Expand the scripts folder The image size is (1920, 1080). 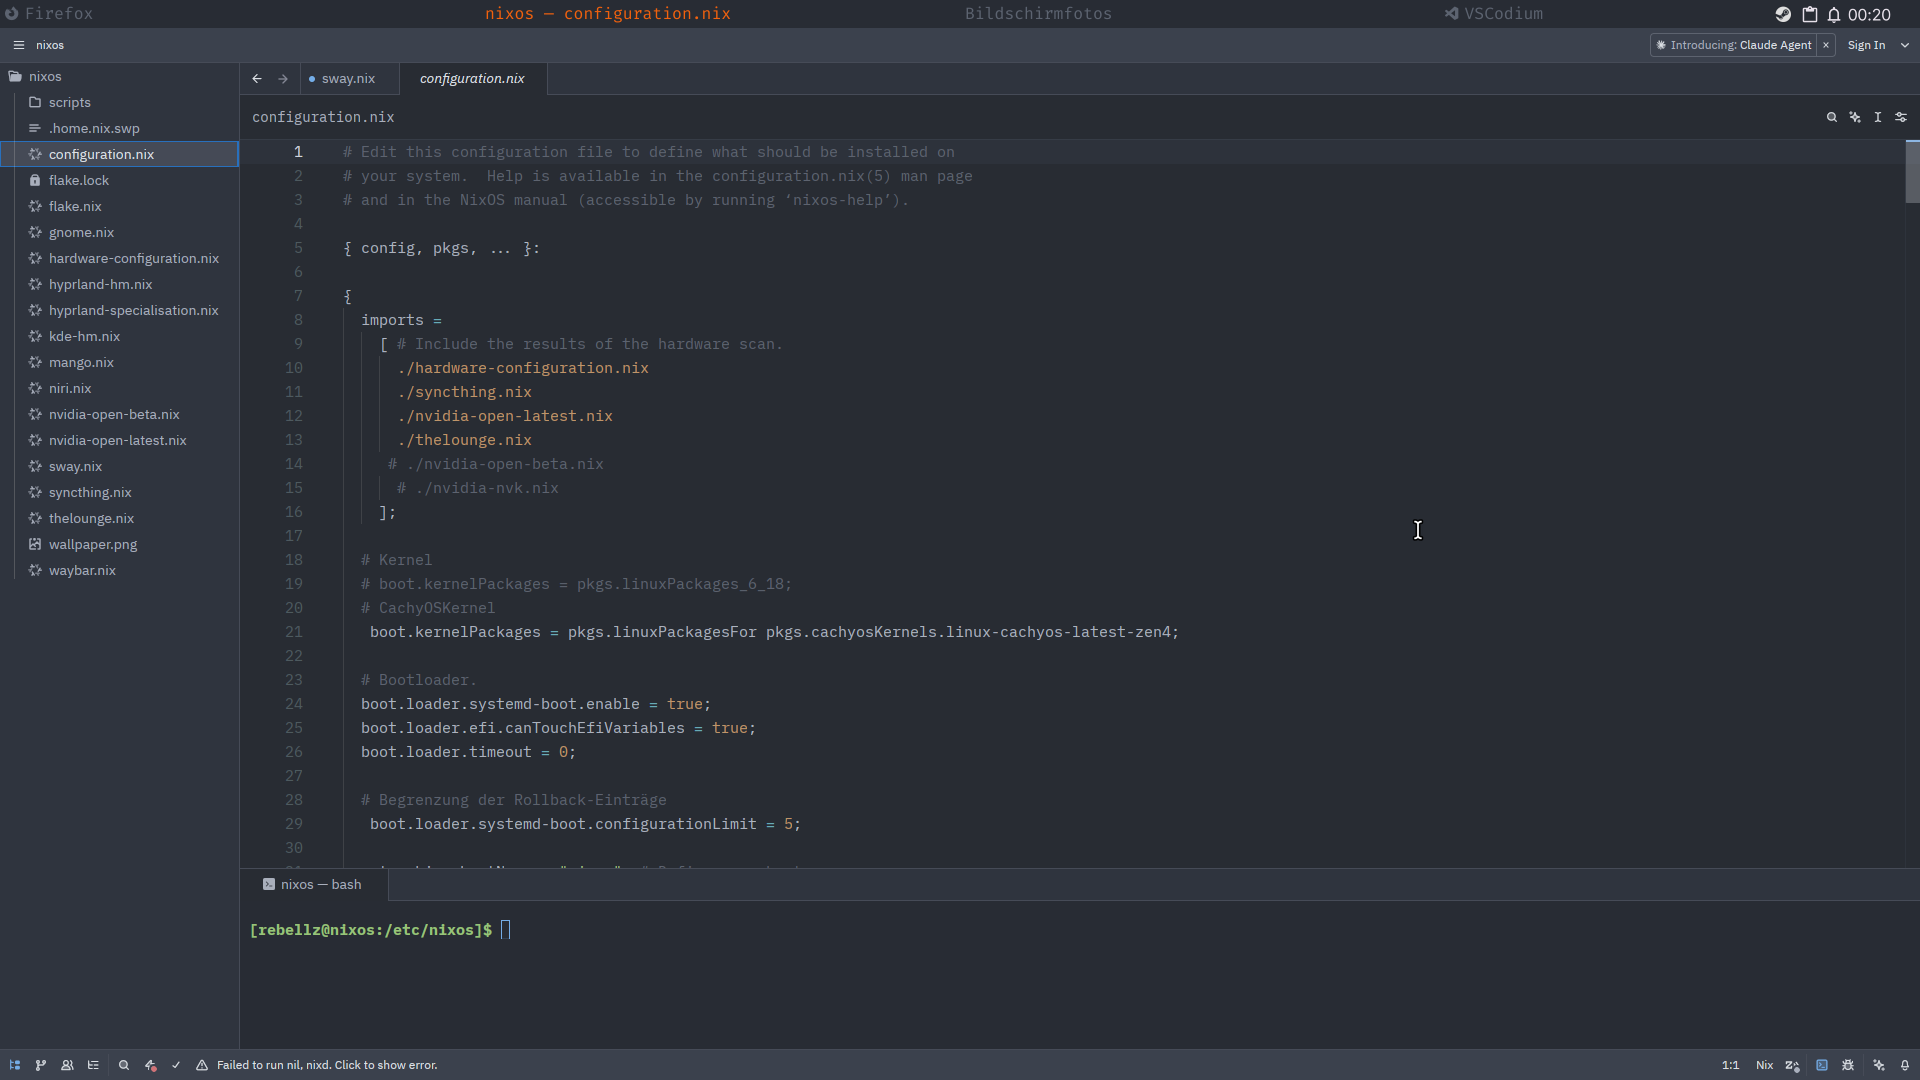tap(68, 102)
